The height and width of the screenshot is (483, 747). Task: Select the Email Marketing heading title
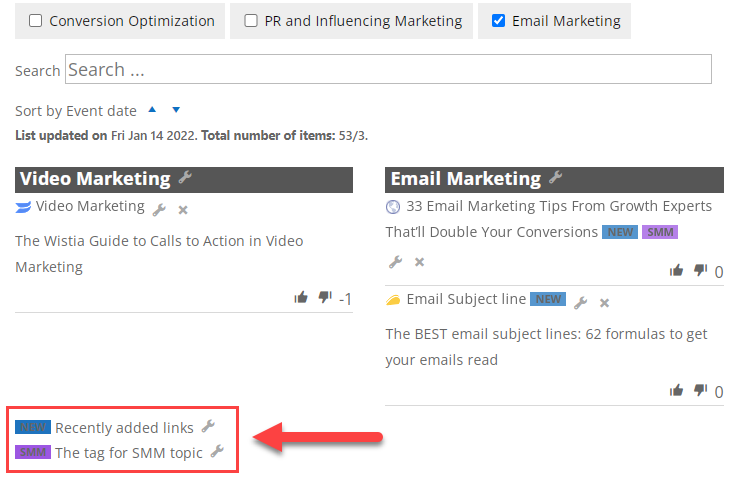pos(466,179)
